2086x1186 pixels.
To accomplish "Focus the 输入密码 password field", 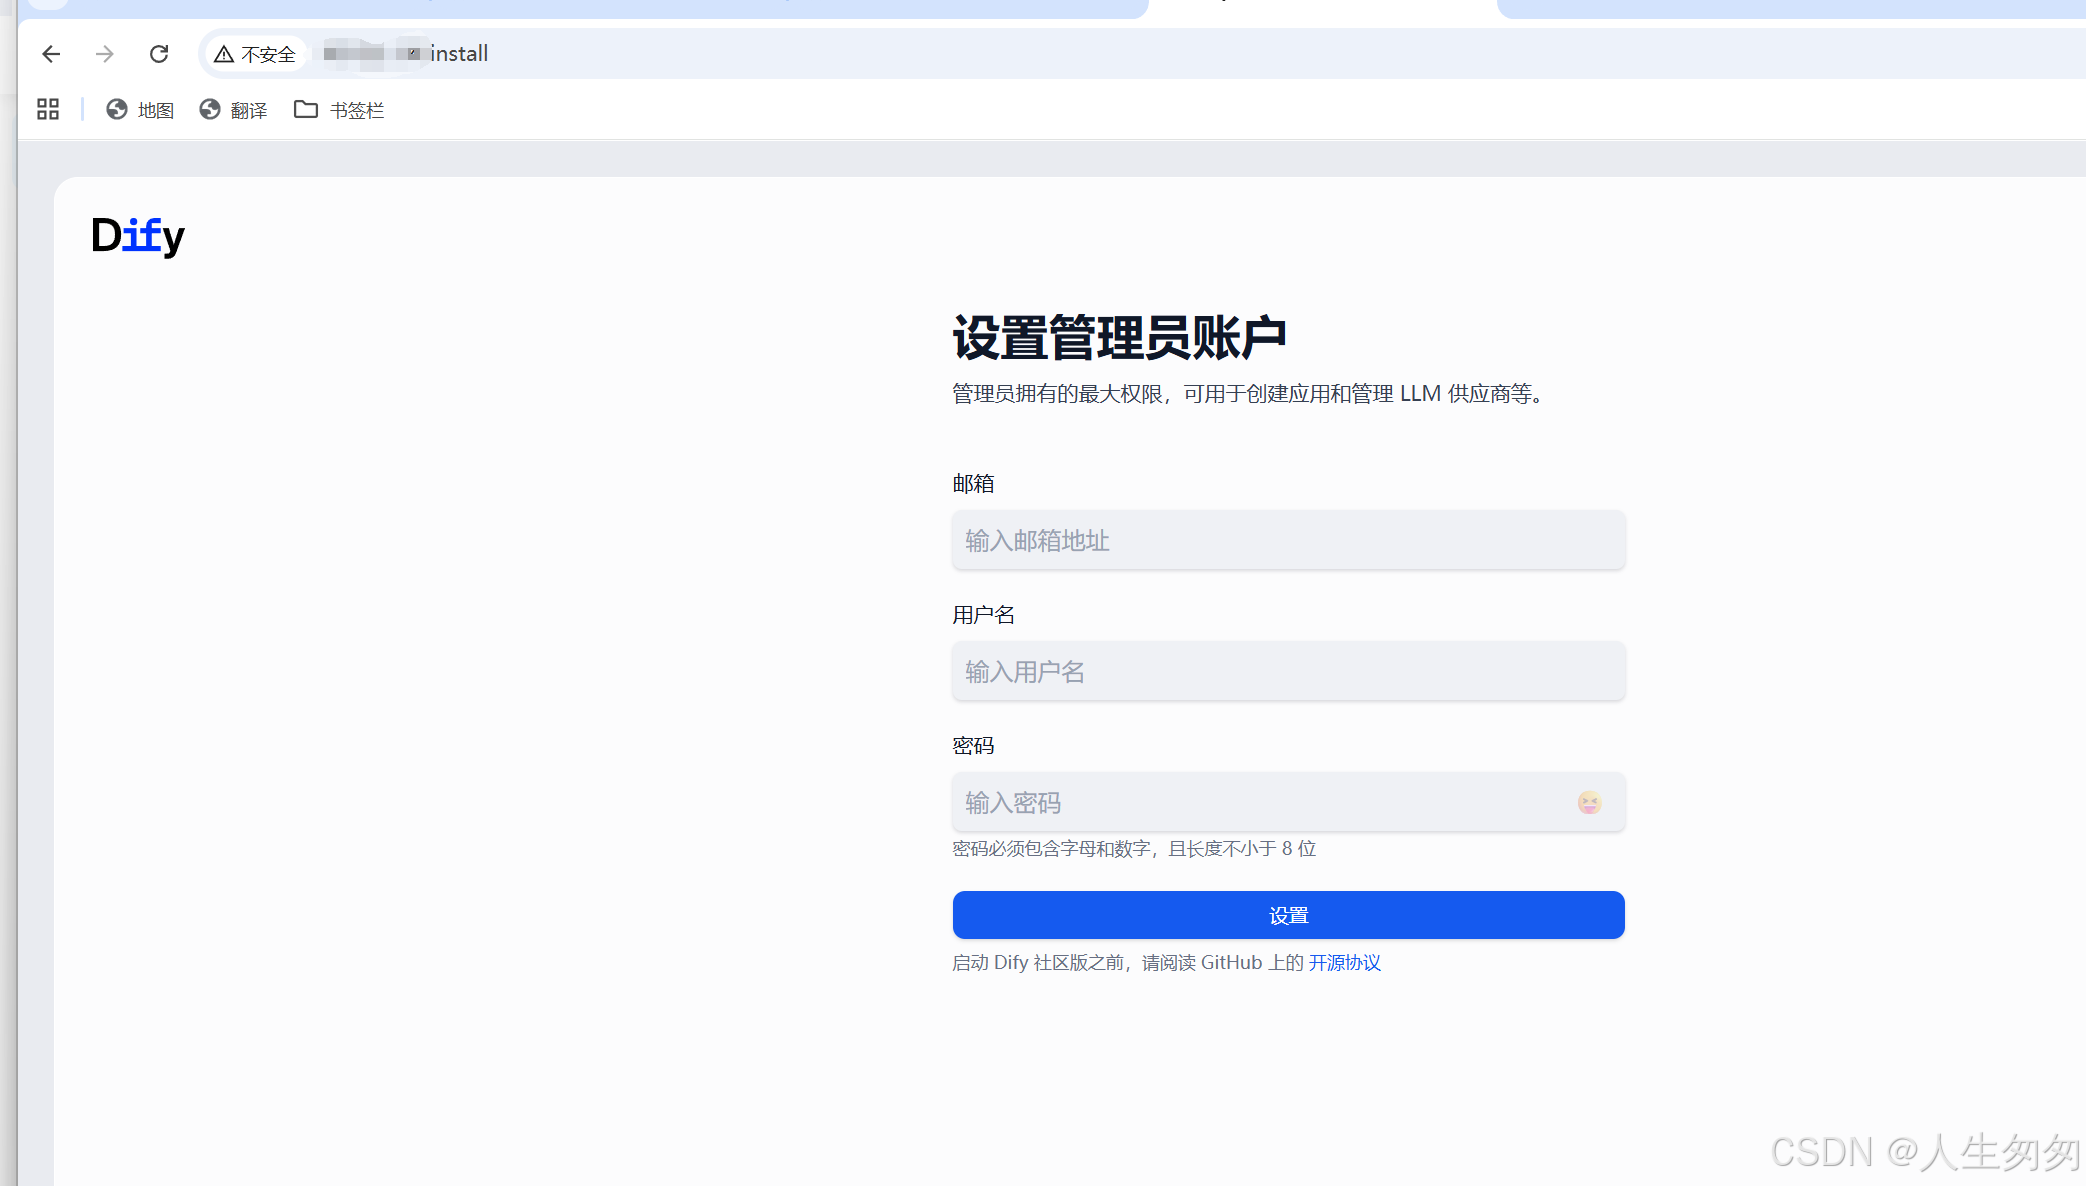I will click(1288, 803).
